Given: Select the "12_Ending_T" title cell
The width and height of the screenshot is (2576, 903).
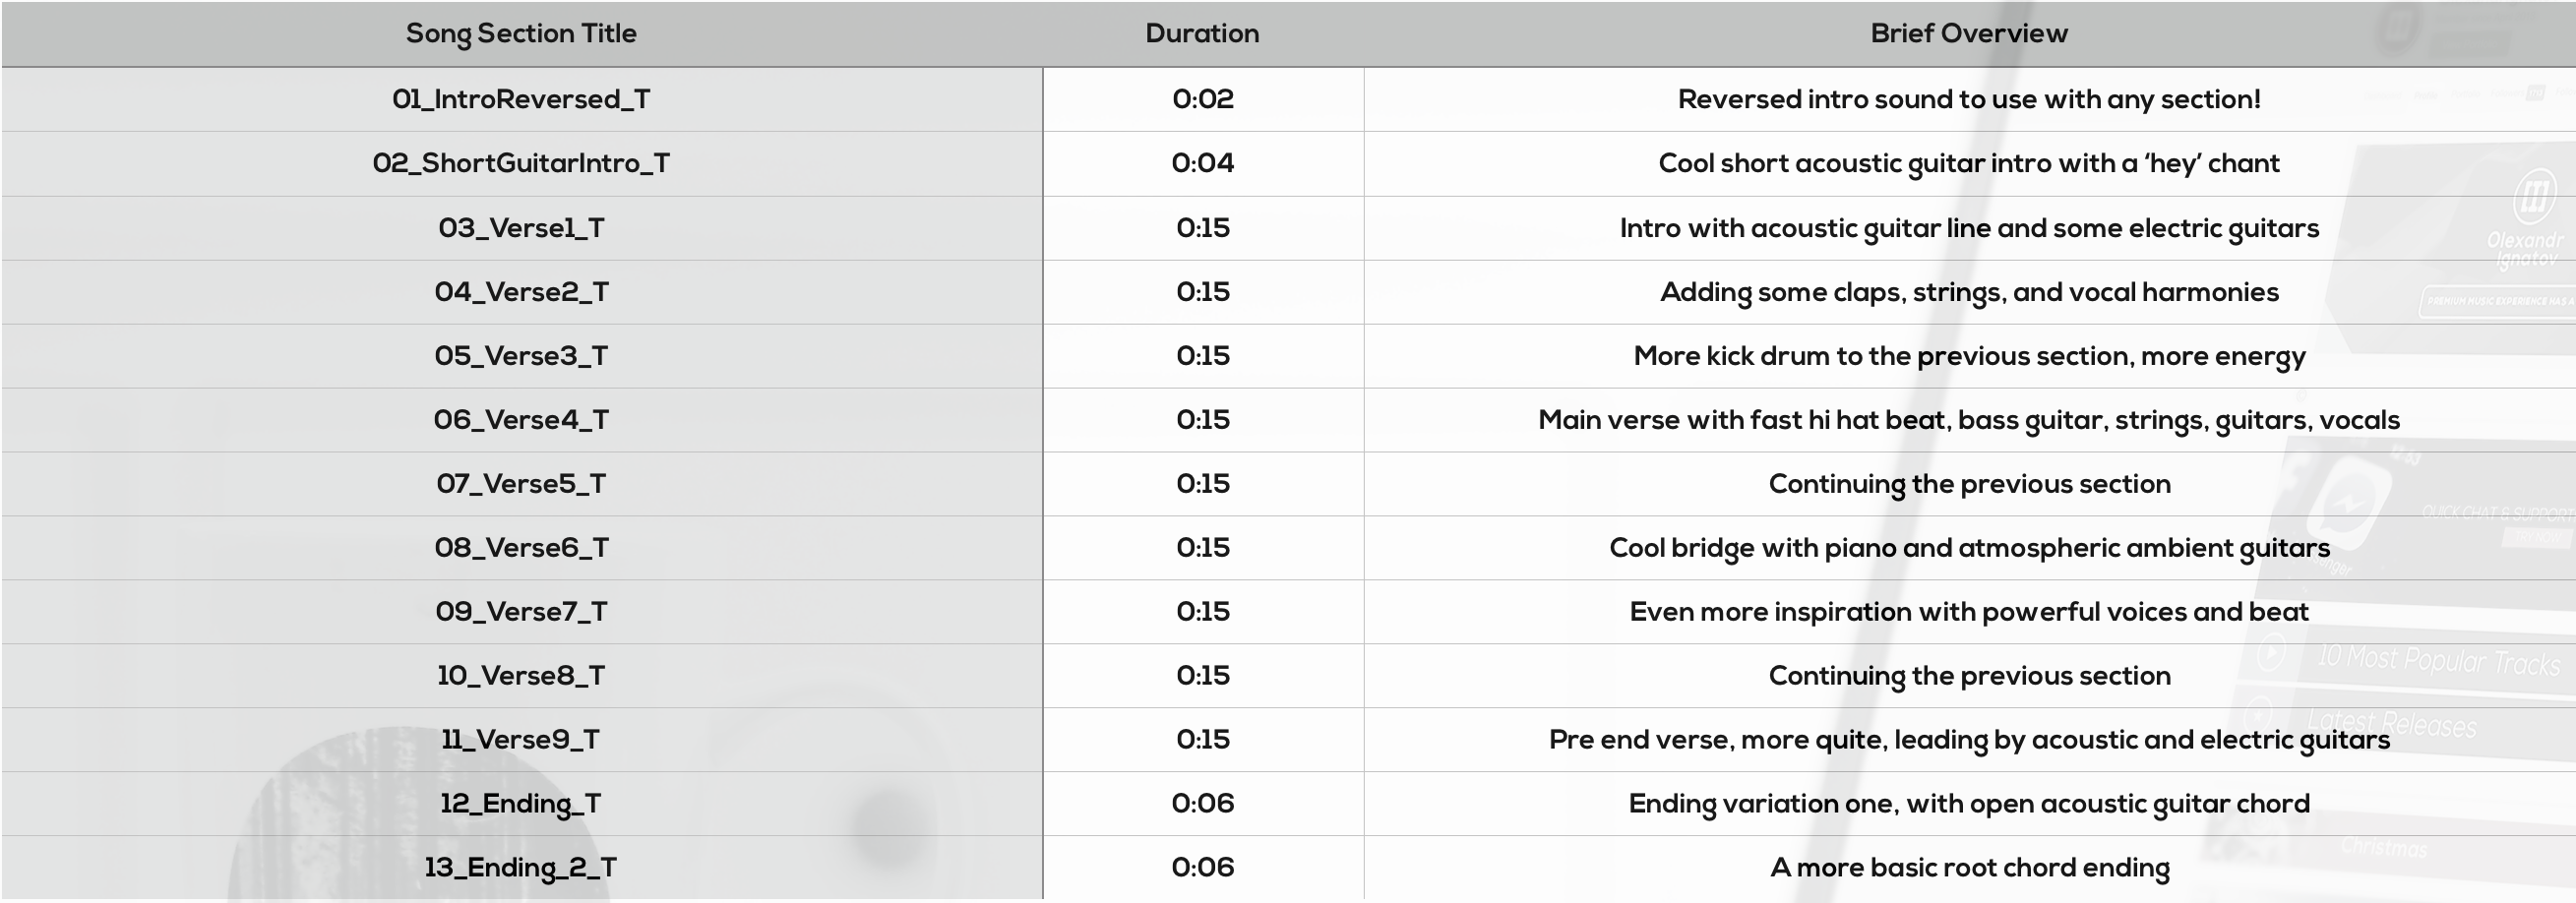Looking at the screenshot, I should pyautogui.click(x=521, y=804).
